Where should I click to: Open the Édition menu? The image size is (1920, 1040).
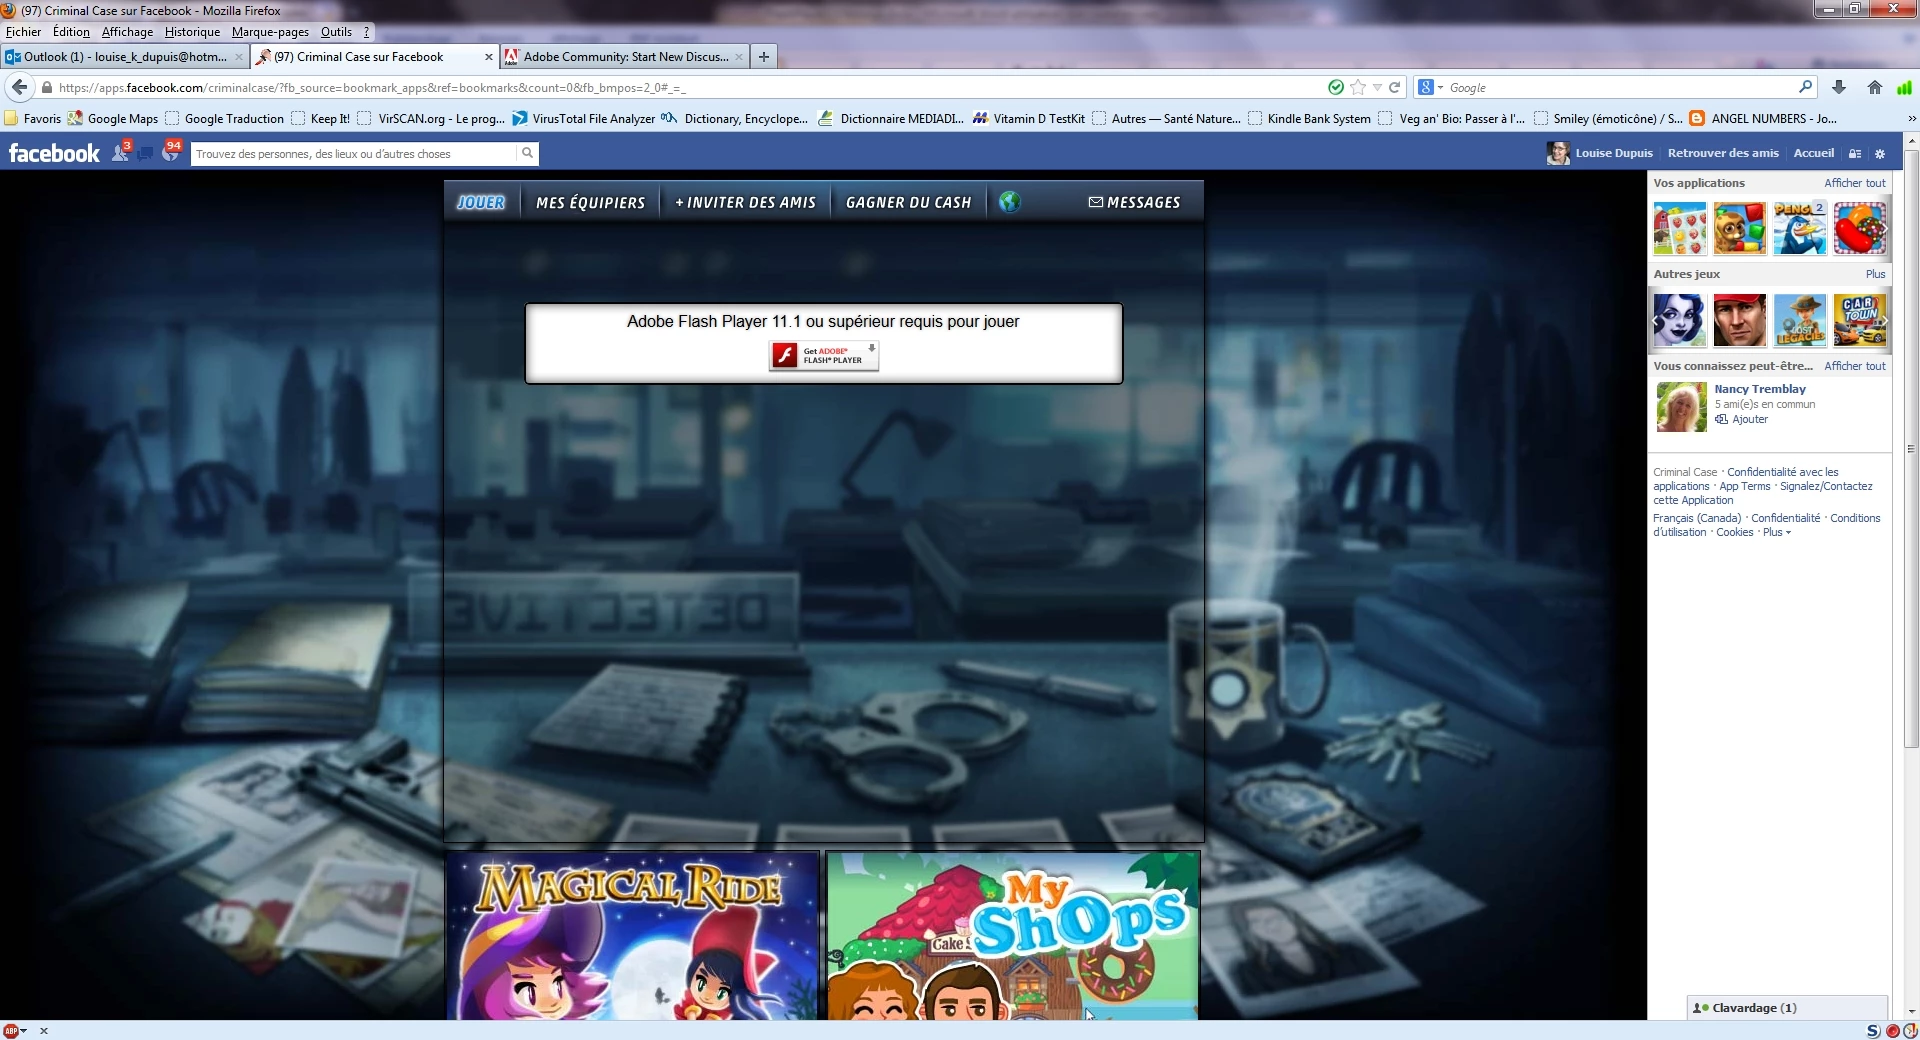pos(71,31)
